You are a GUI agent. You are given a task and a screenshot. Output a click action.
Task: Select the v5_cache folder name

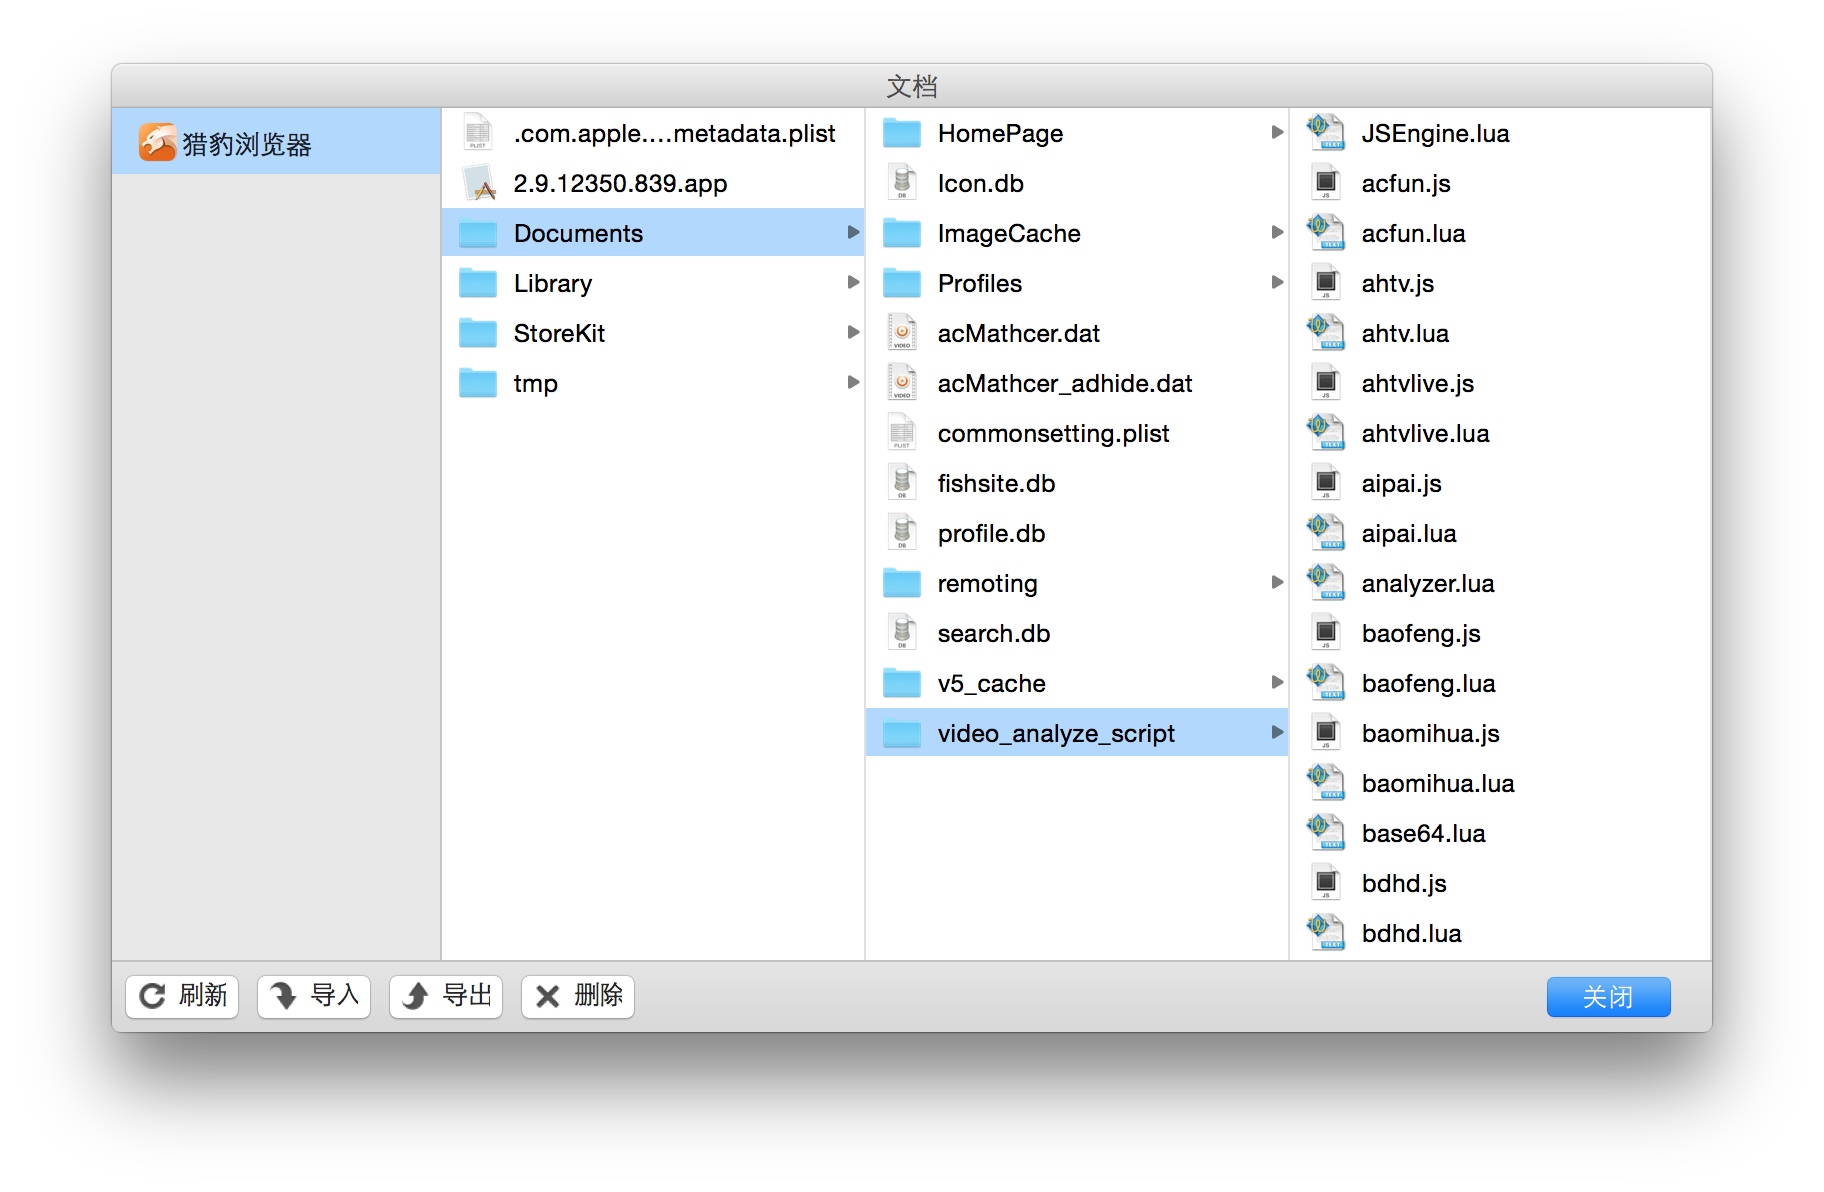992,683
